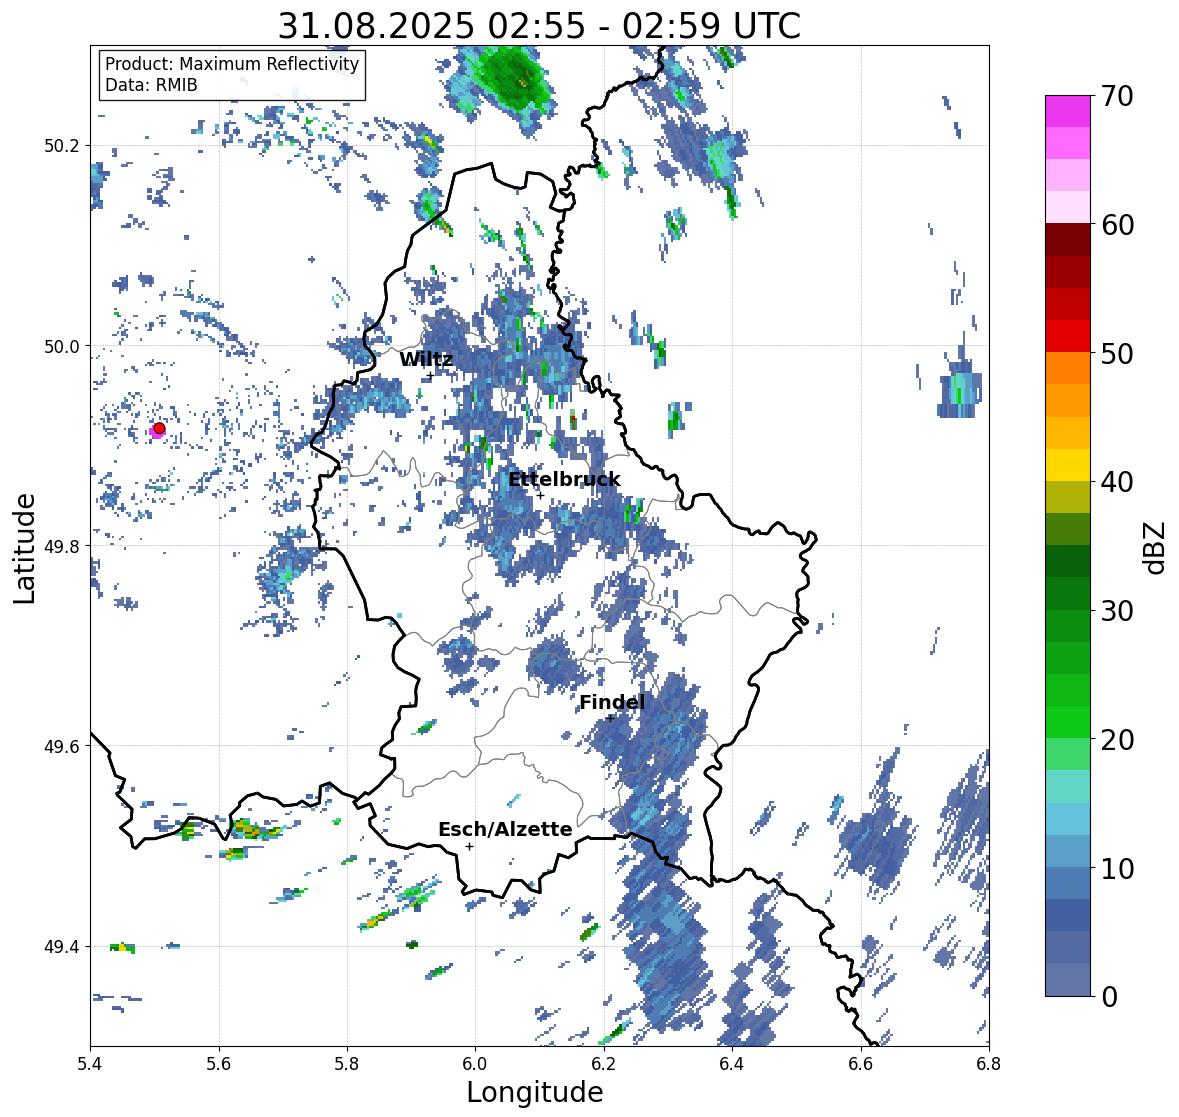
Task: Click the plus marker below the Esch/Alzette label
Action: (469, 846)
